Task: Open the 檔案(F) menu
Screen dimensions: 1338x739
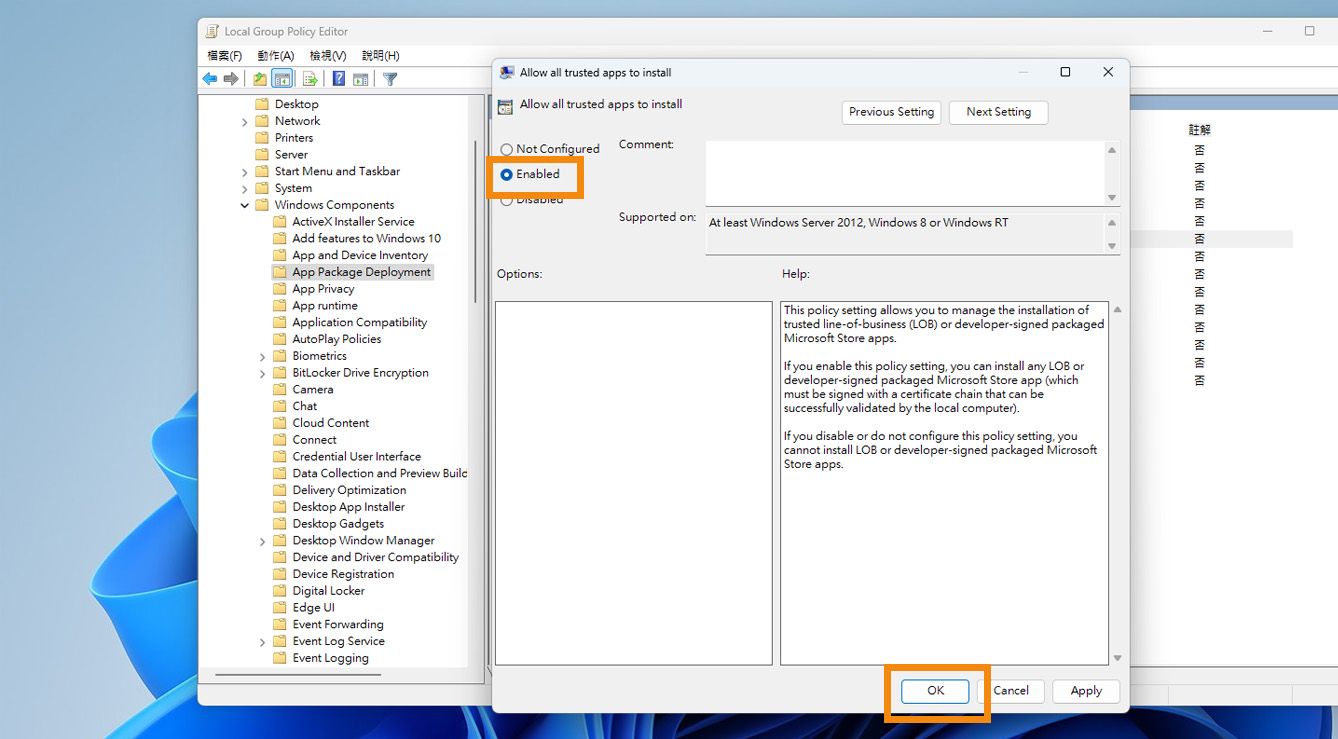Action: [224, 56]
